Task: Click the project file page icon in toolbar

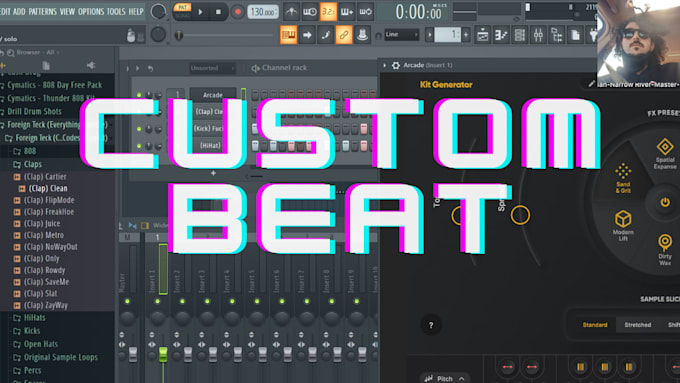Action: tap(575, 35)
